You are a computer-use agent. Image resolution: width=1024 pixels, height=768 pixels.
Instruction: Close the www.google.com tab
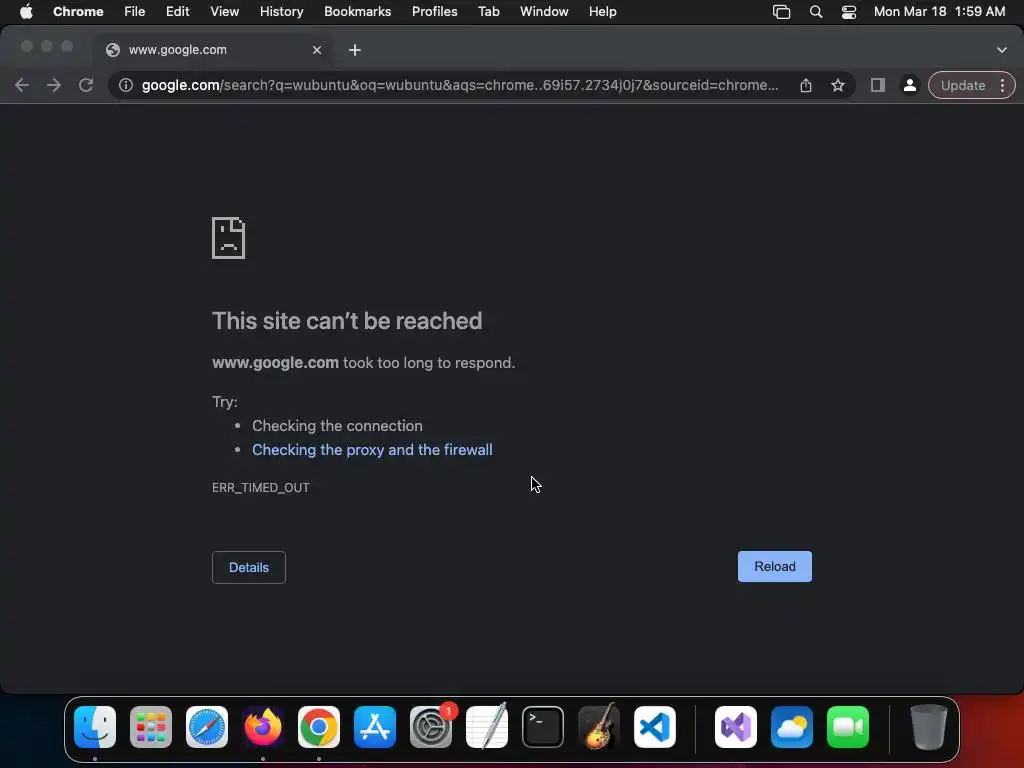[x=317, y=50]
